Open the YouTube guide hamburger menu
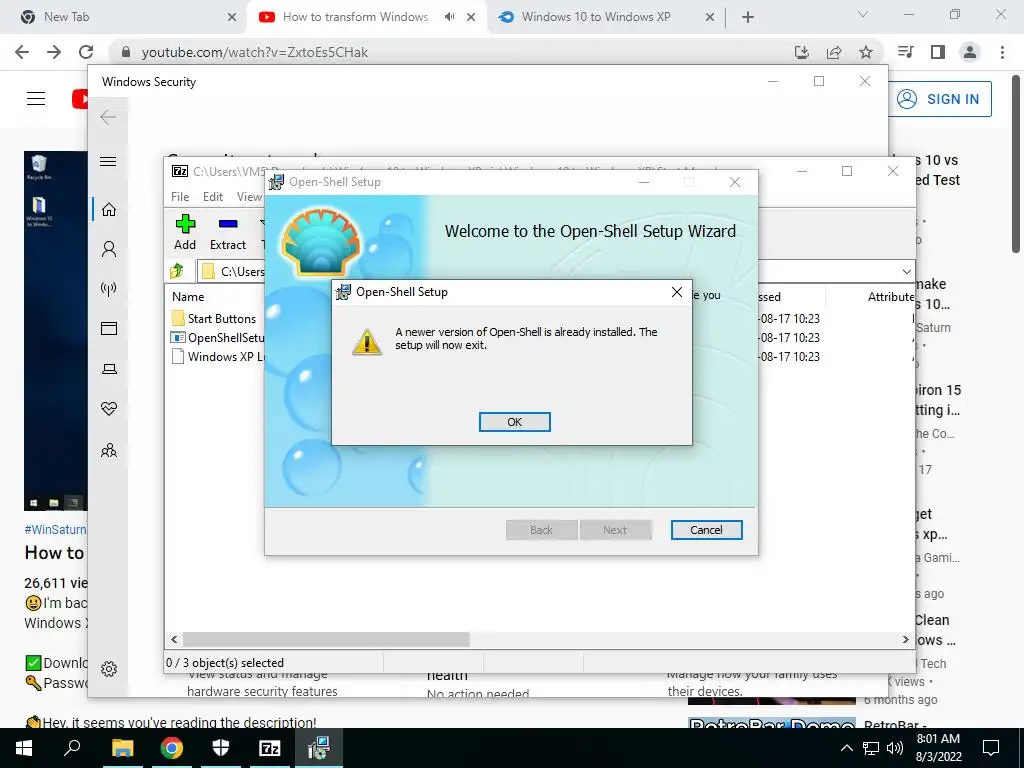Viewport: 1024px width, 768px height. (x=36, y=99)
